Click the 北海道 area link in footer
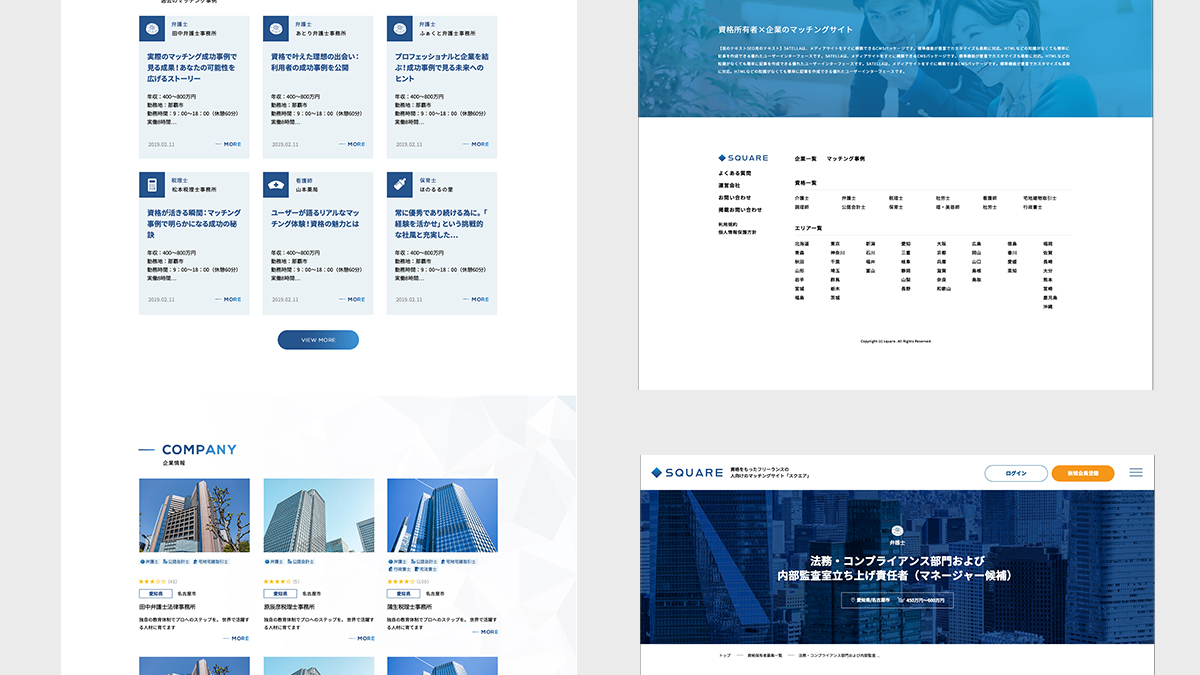This screenshot has width=1200, height=675. [x=801, y=243]
